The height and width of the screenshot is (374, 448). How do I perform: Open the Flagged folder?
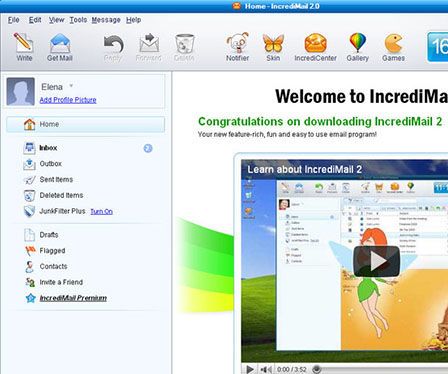(52, 251)
